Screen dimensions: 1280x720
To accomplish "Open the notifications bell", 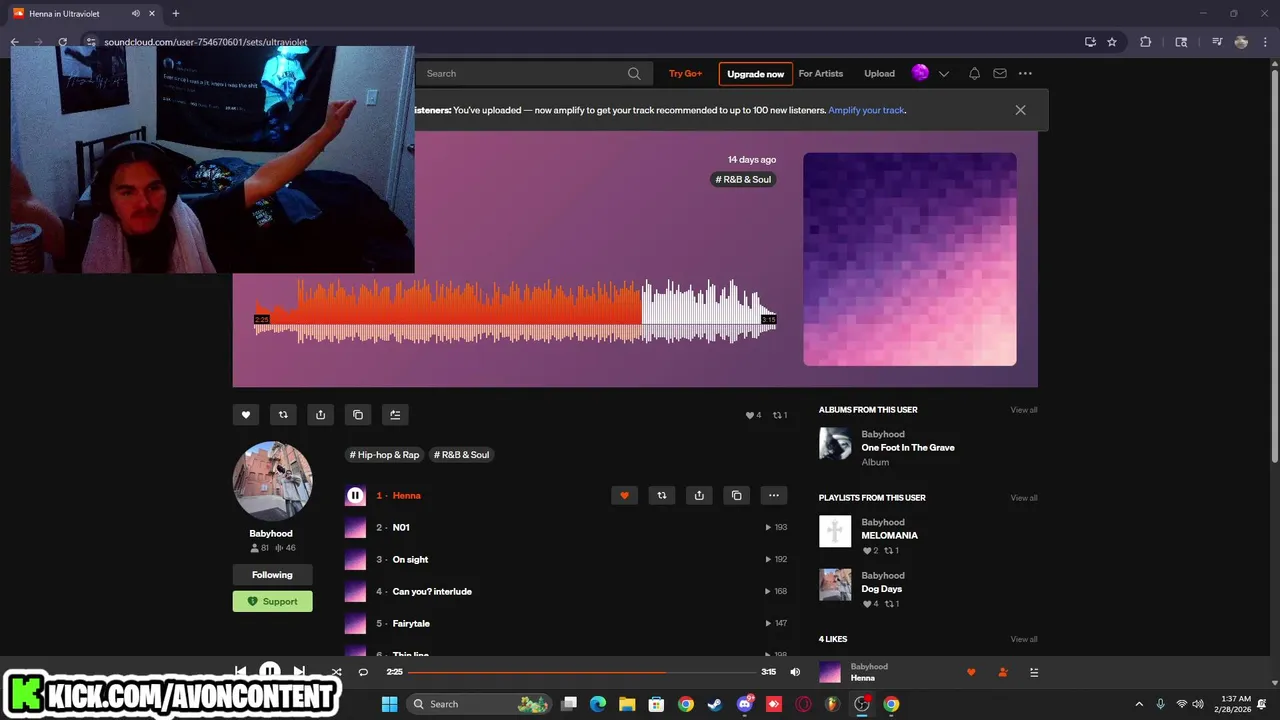I will (974, 73).
